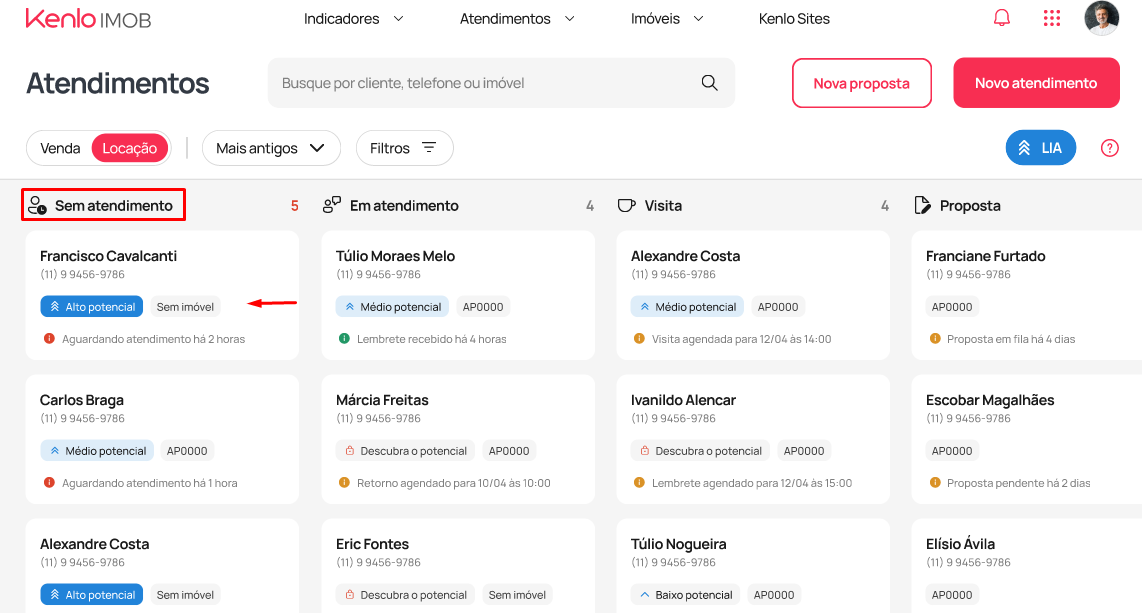The image size is (1142, 613).
Task: Expand the Imóveis menu chevron
Action: 698,19
